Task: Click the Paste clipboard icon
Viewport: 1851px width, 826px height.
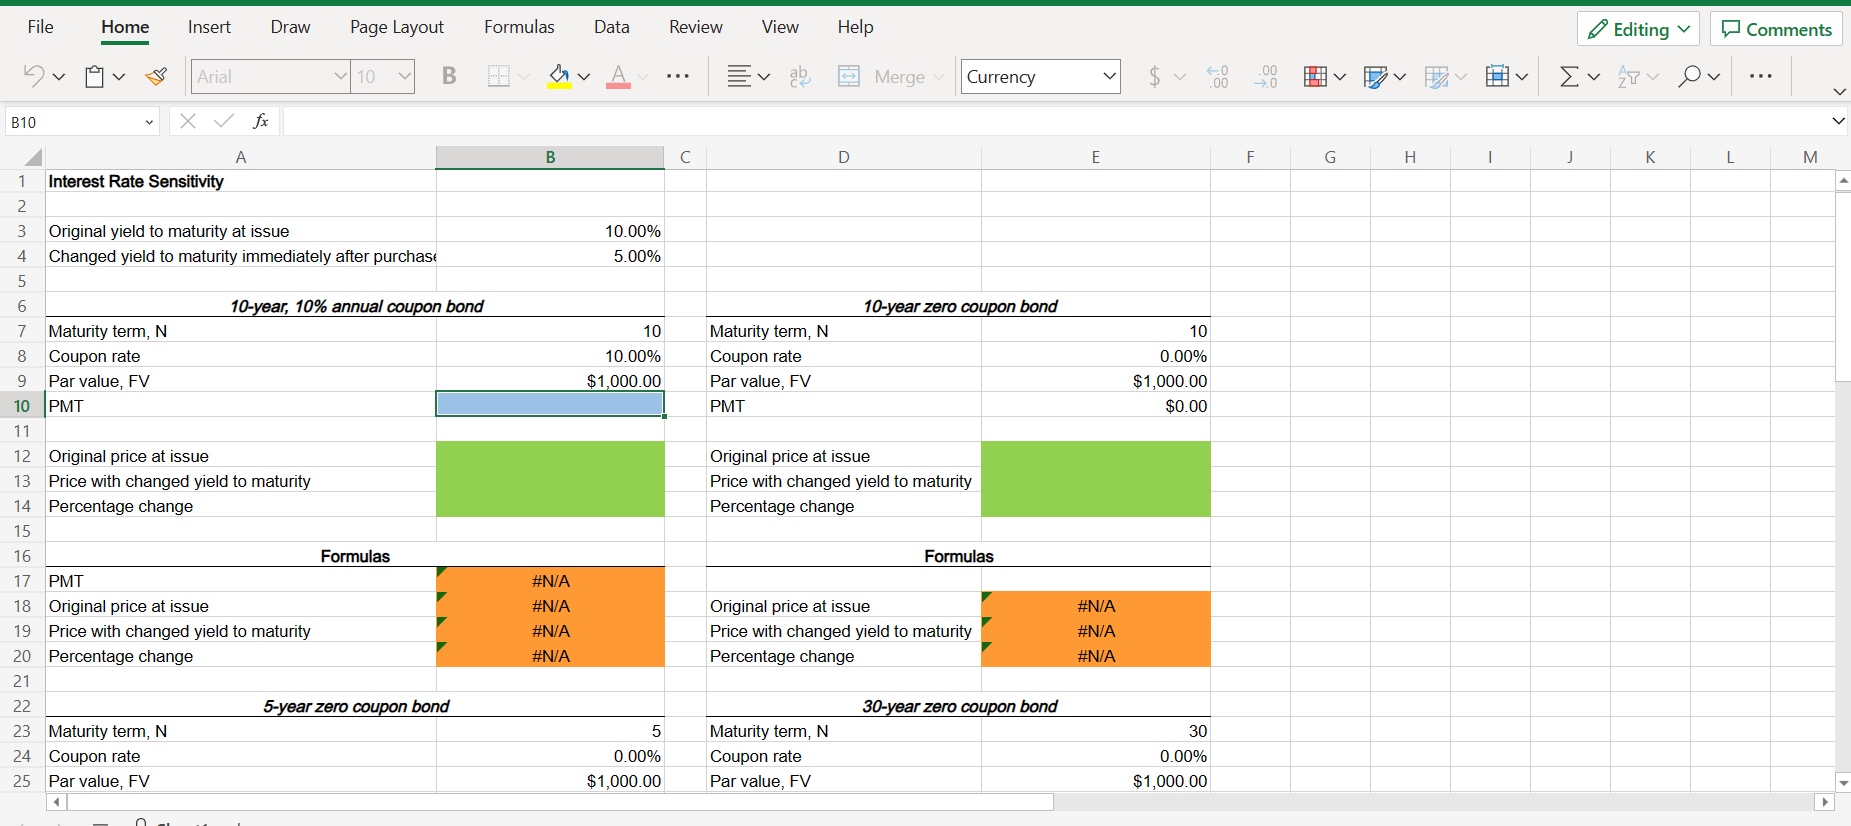Action: click(x=95, y=76)
